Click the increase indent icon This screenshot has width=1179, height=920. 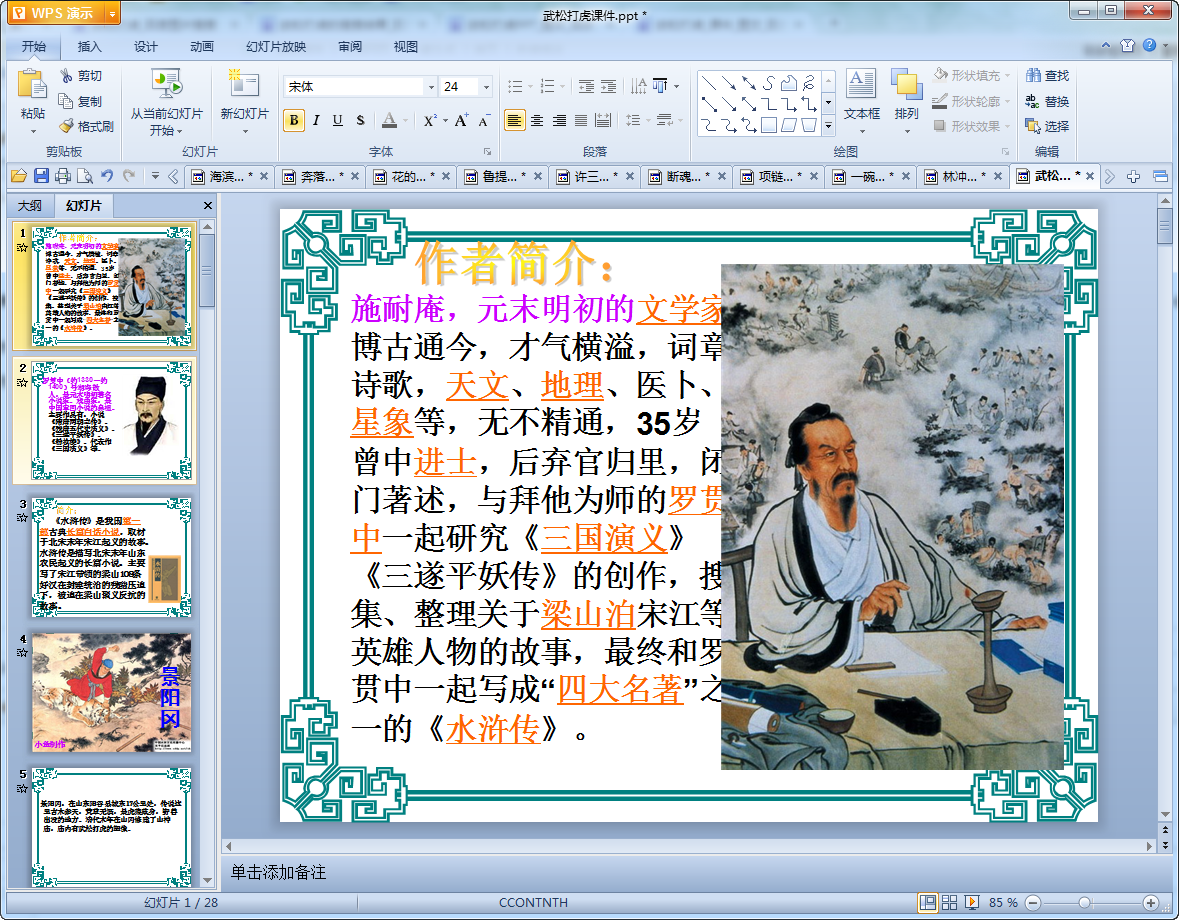[x=608, y=86]
